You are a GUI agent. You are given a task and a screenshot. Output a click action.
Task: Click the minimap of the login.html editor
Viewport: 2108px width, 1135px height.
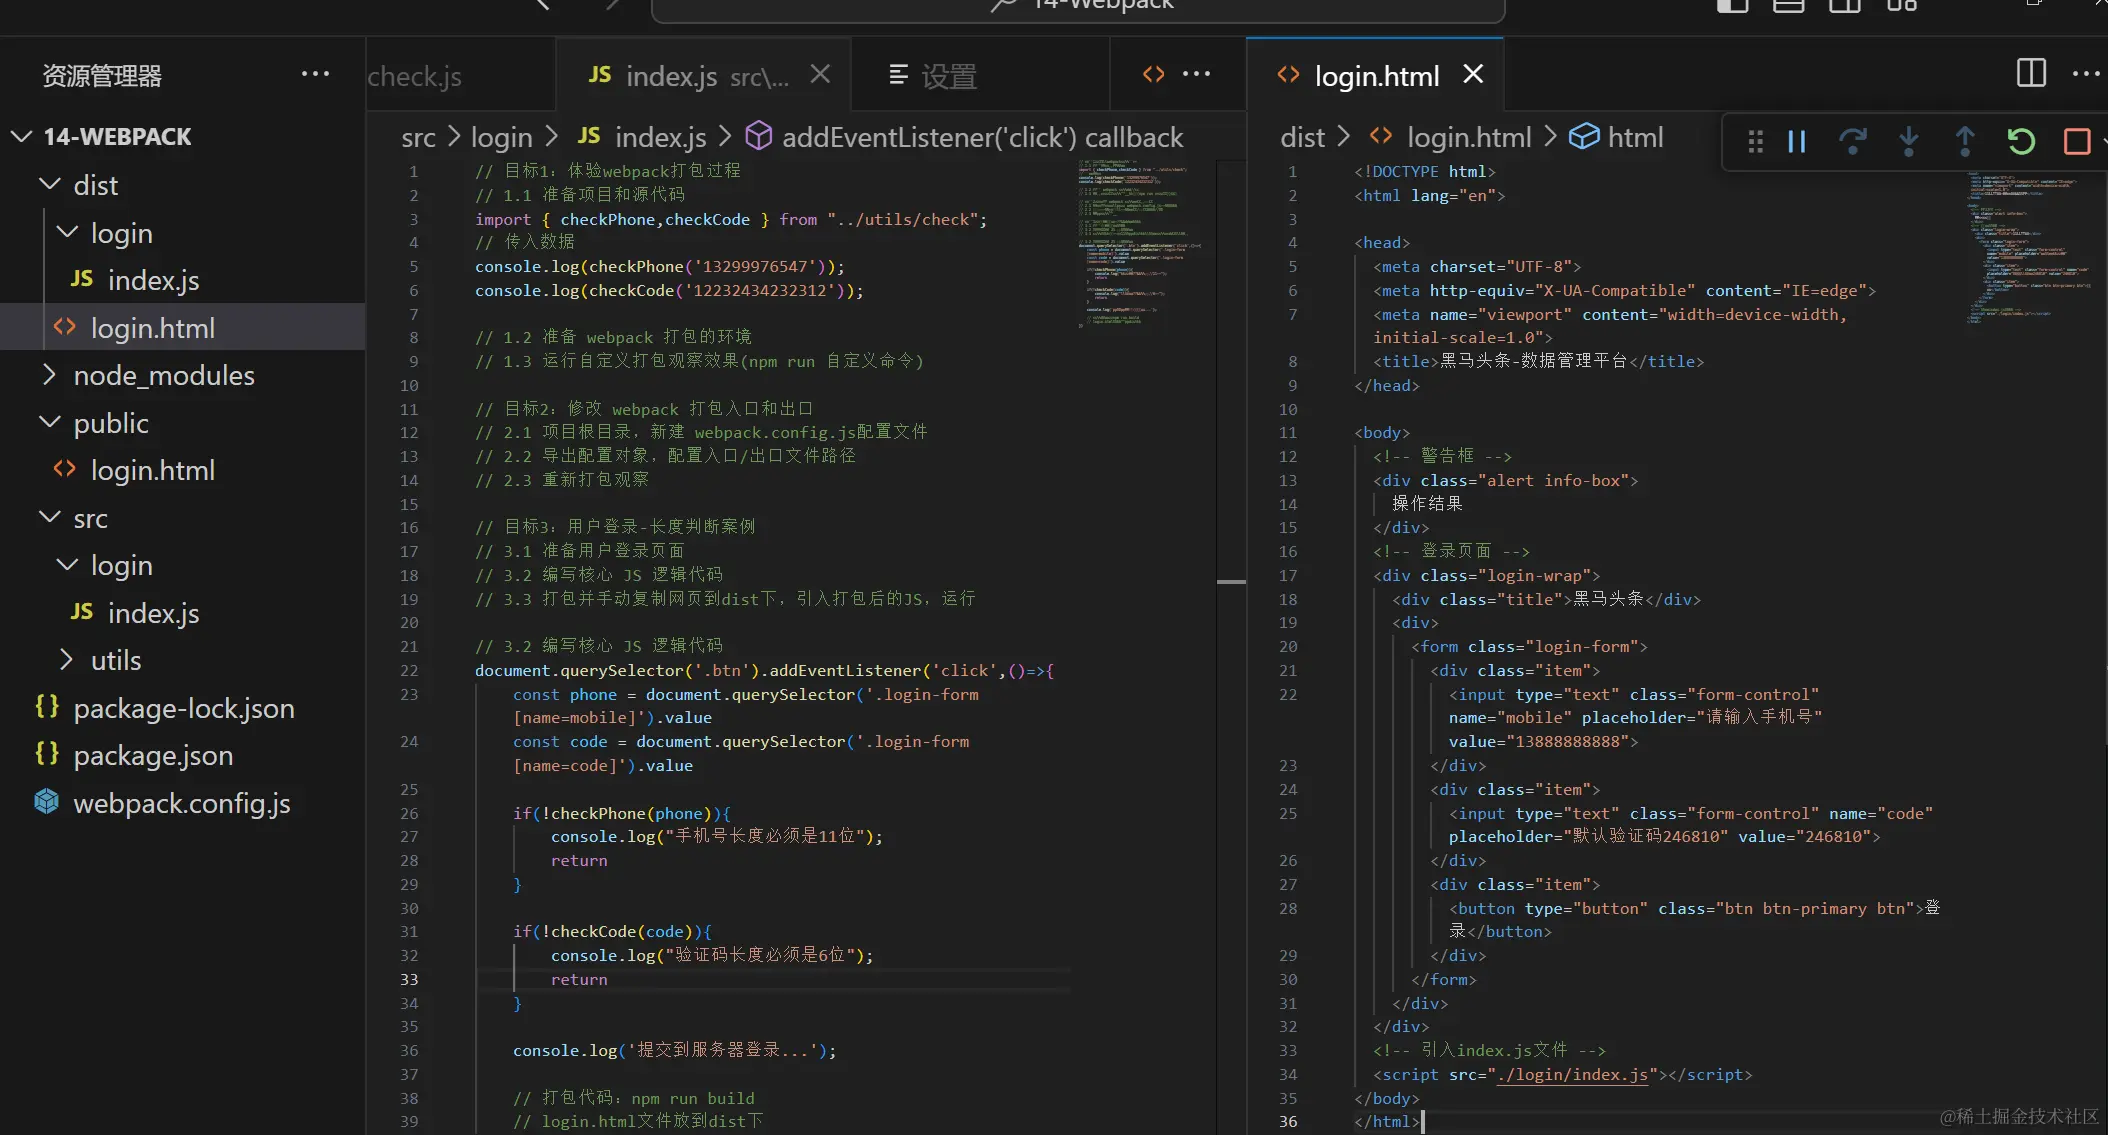(x=2030, y=248)
